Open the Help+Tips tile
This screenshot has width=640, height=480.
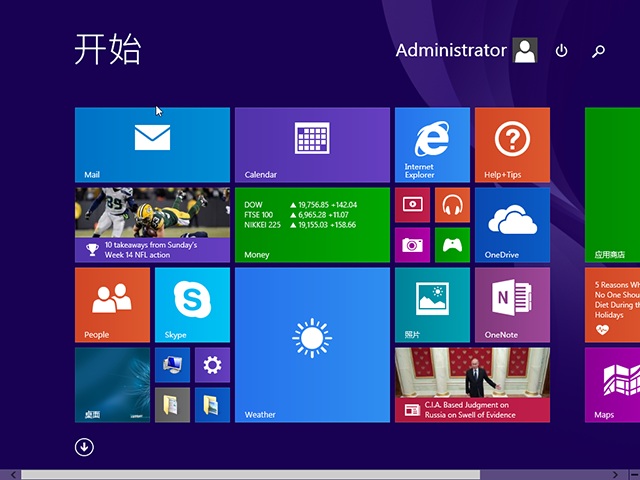(x=512, y=144)
